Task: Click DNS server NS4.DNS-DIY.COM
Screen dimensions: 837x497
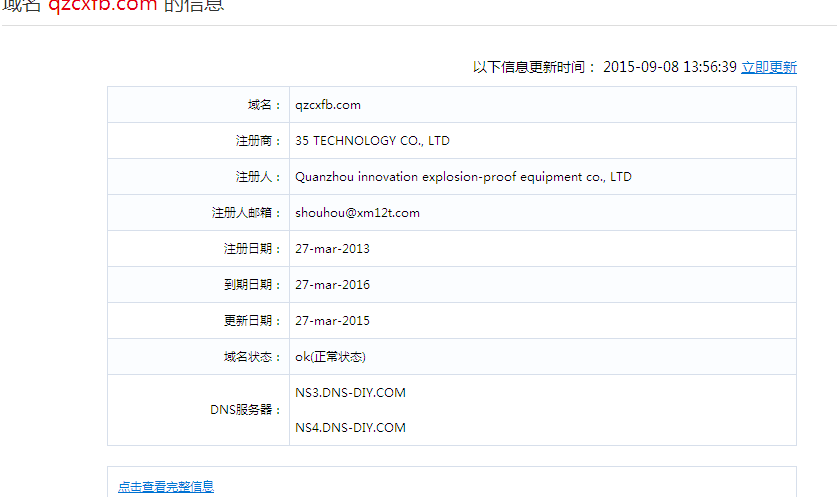Action: click(x=351, y=428)
